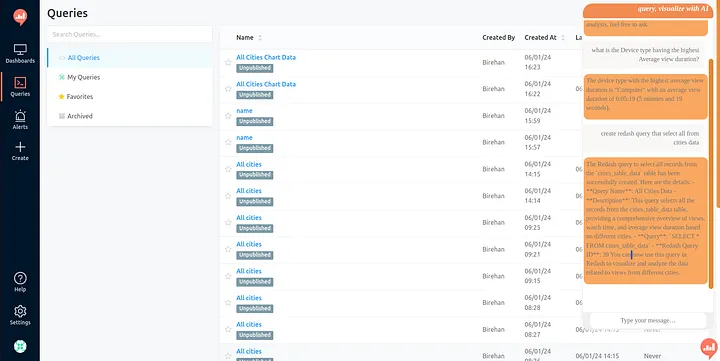Open Settings in the sidebar
Screen dimensions: 720x361
pyautogui.click(x=20, y=315)
